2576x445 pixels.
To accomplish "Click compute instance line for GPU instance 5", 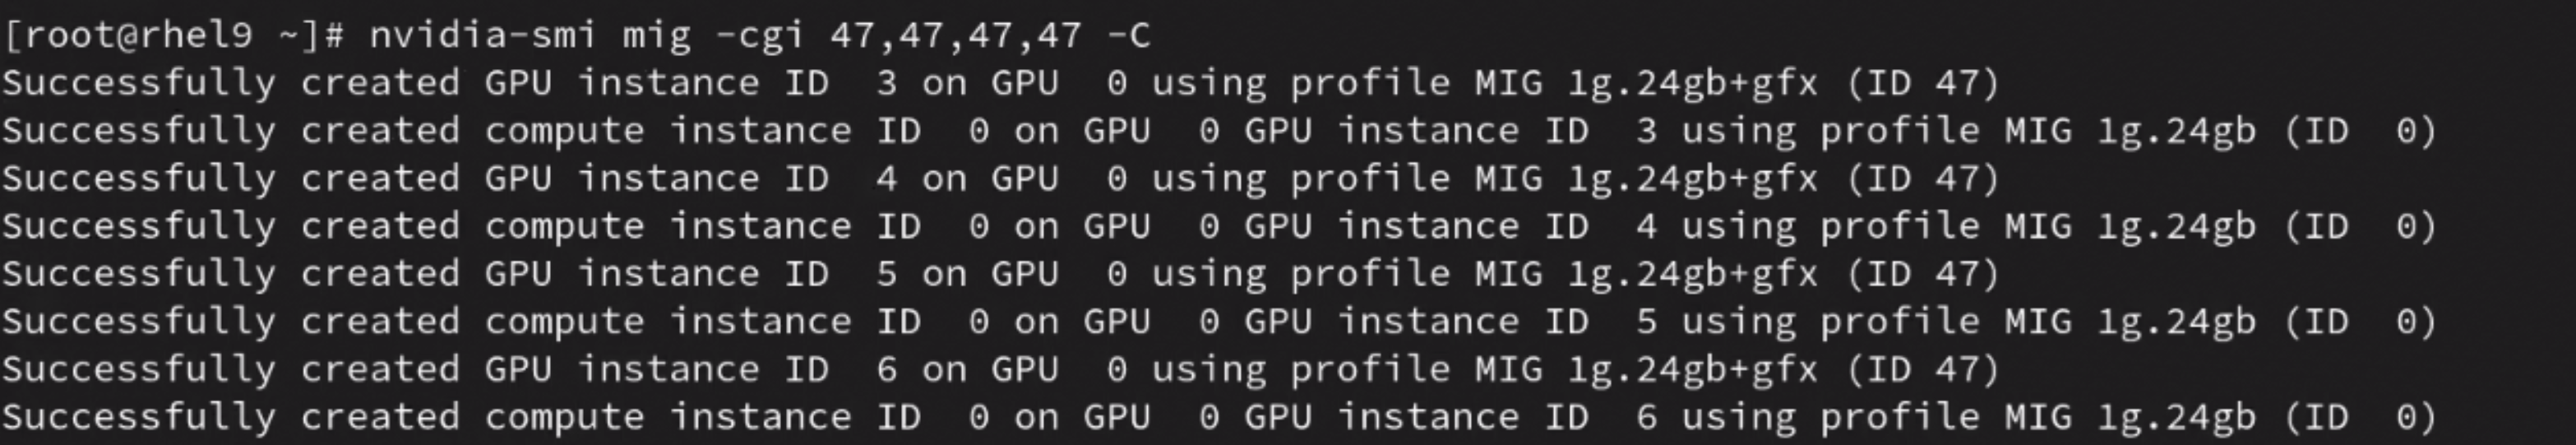I will click(1218, 322).
